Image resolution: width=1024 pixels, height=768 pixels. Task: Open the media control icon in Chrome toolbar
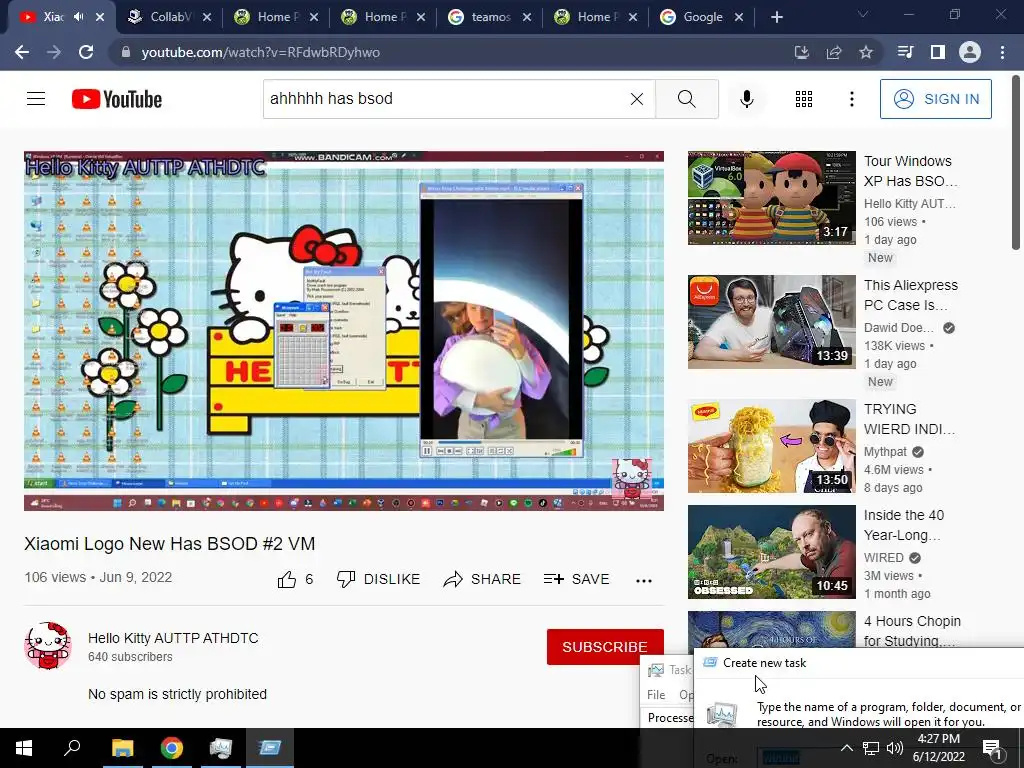tap(905, 52)
